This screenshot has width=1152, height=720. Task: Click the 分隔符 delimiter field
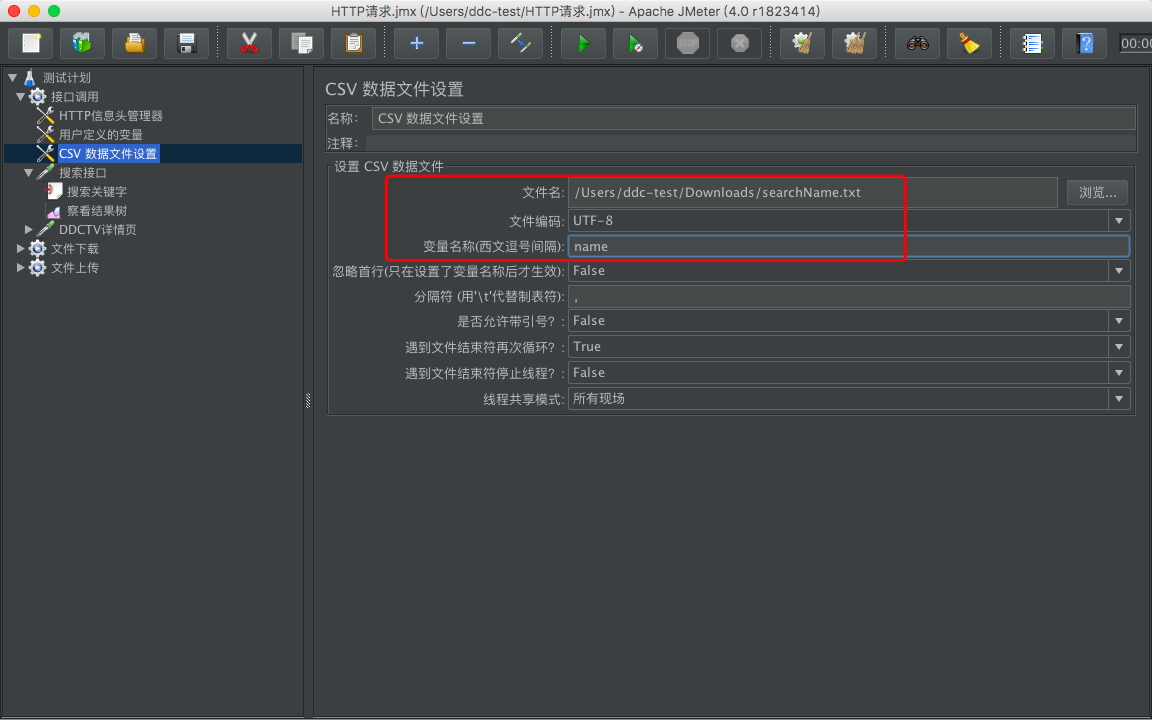click(x=849, y=296)
